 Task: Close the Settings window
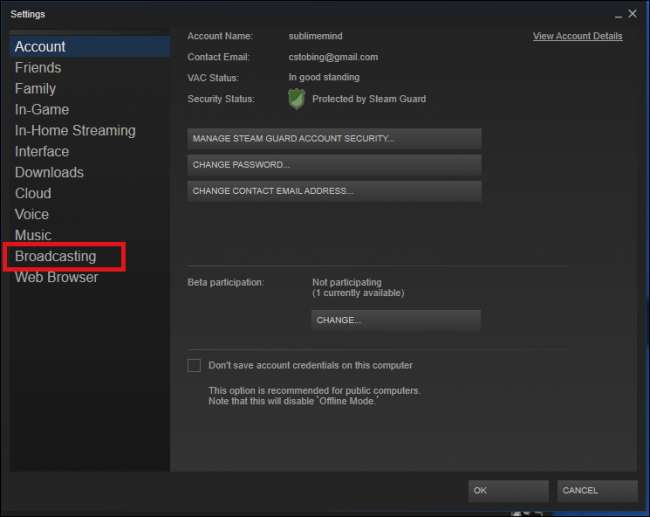click(x=633, y=14)
